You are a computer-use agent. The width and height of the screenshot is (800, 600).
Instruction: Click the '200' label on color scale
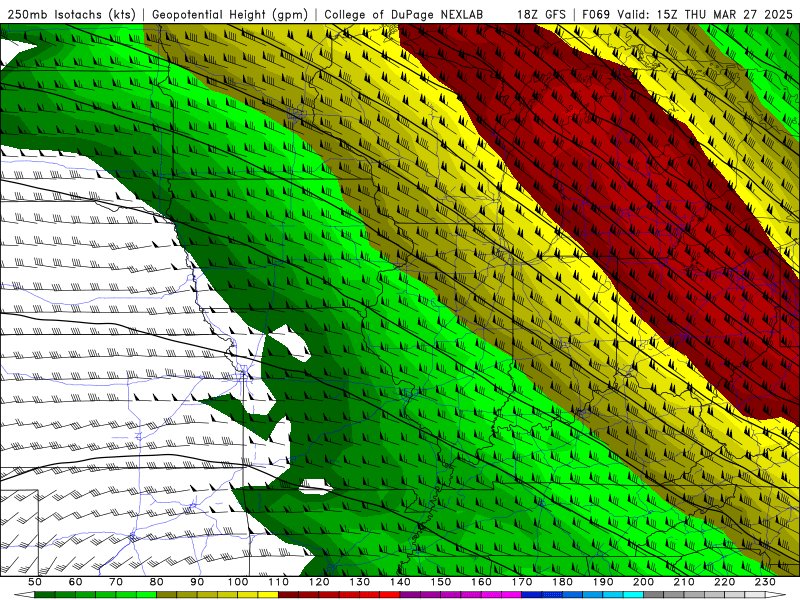pos(644,582)
